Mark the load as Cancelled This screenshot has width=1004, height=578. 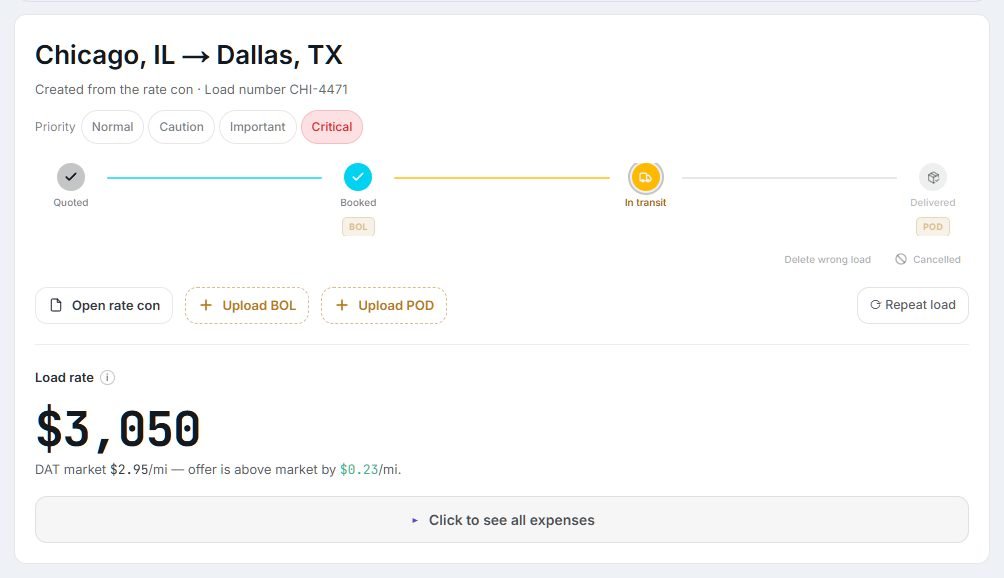pos(928,259)
